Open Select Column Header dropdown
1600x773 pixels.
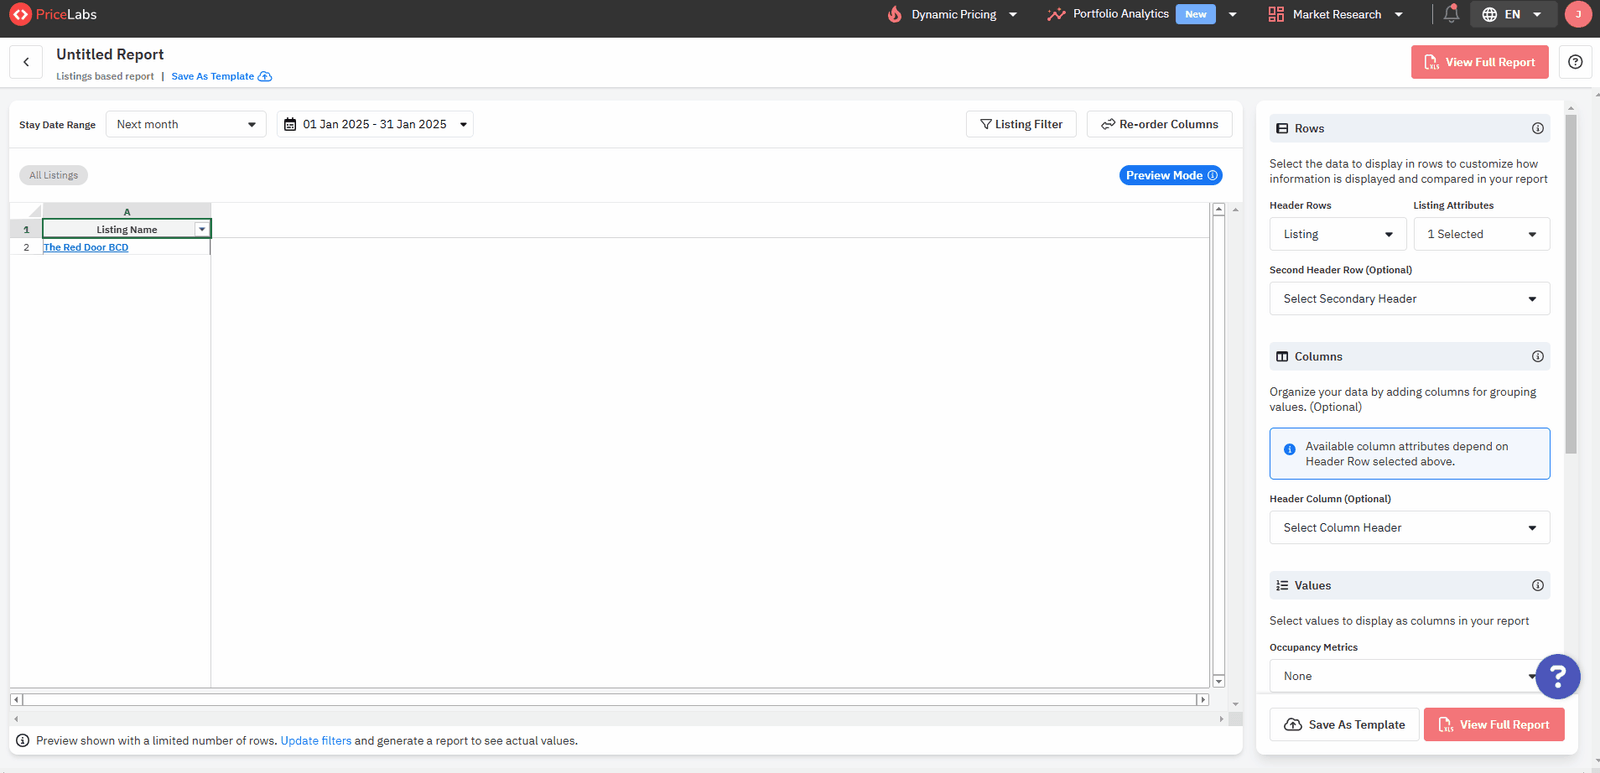[1410, 528]
